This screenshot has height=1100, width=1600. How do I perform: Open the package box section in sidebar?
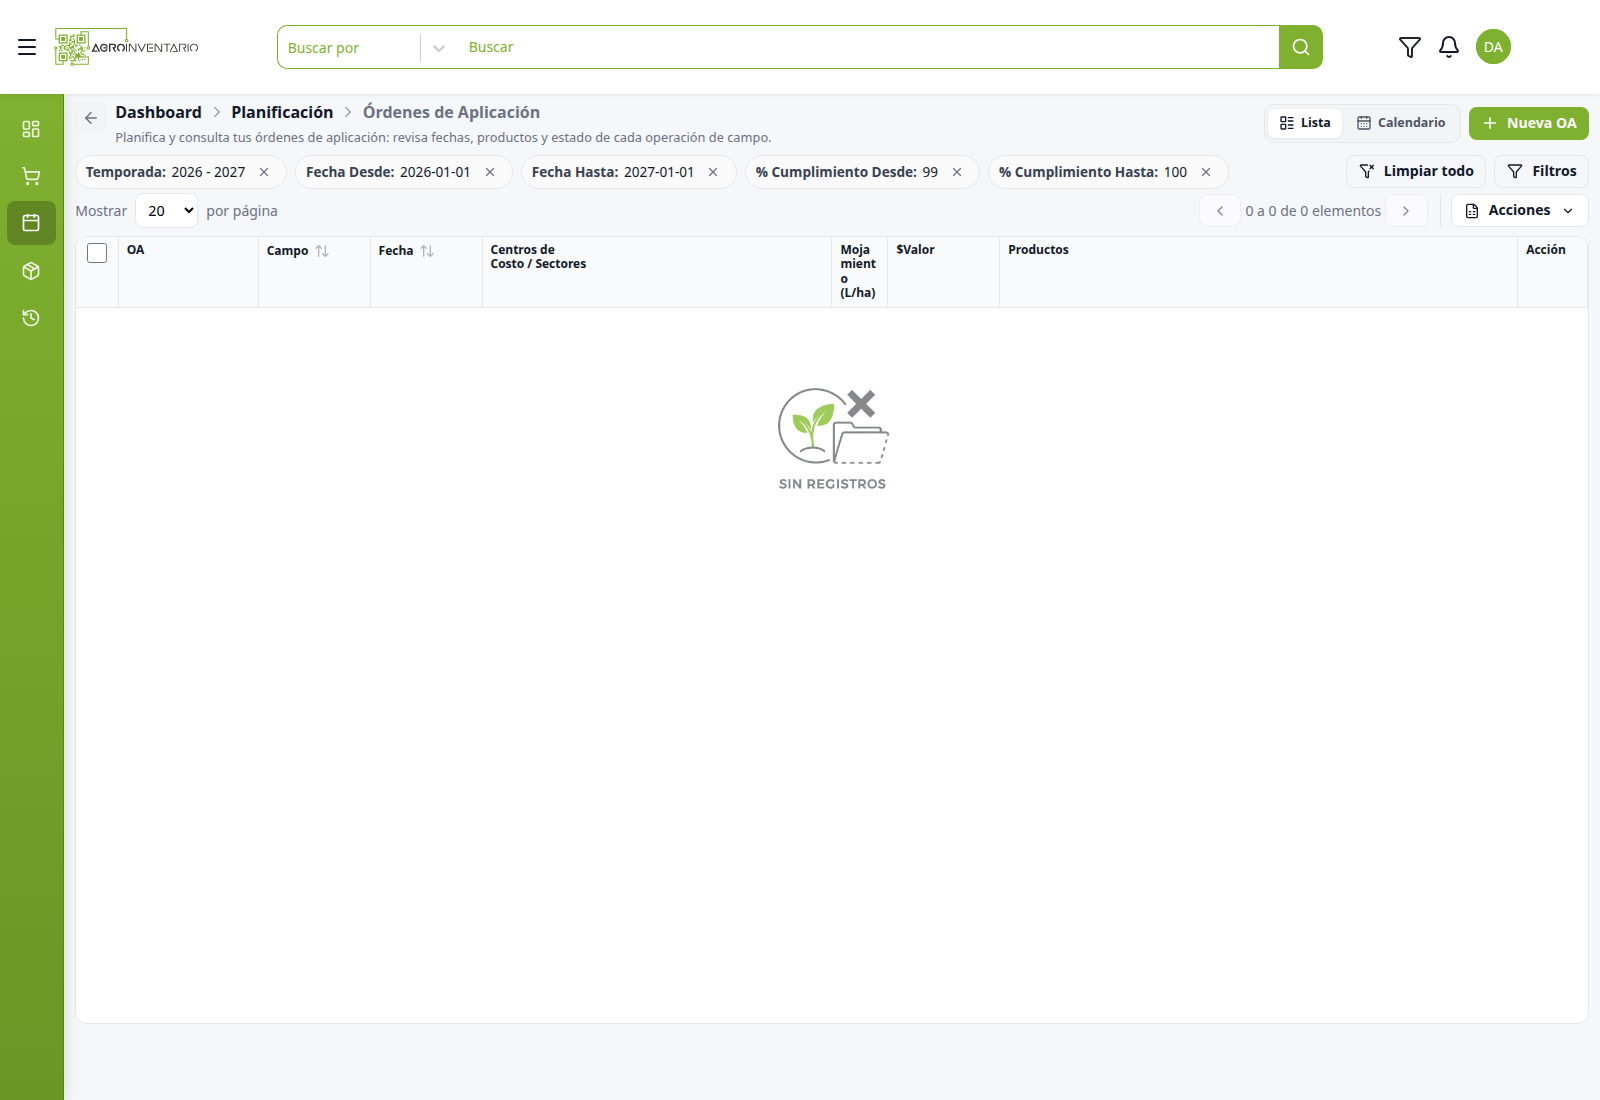coord(31,271)
